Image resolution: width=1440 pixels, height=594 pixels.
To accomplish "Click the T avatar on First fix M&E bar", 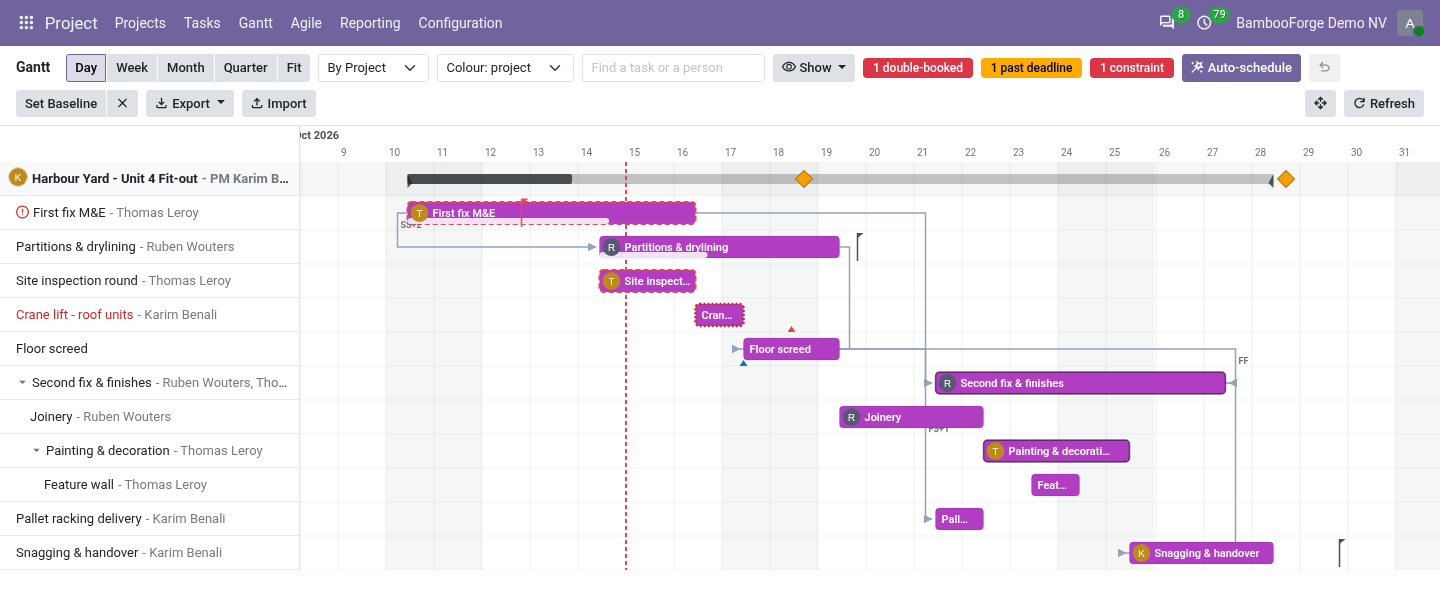I will (x=420, y=213).
